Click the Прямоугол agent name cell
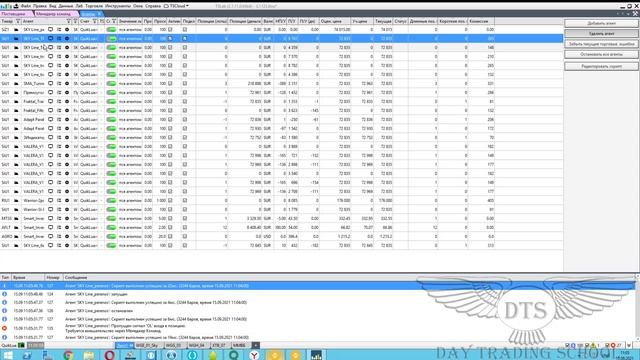Image resolution: width=640 pixels, height=360 pixels. tap(34, 93)
